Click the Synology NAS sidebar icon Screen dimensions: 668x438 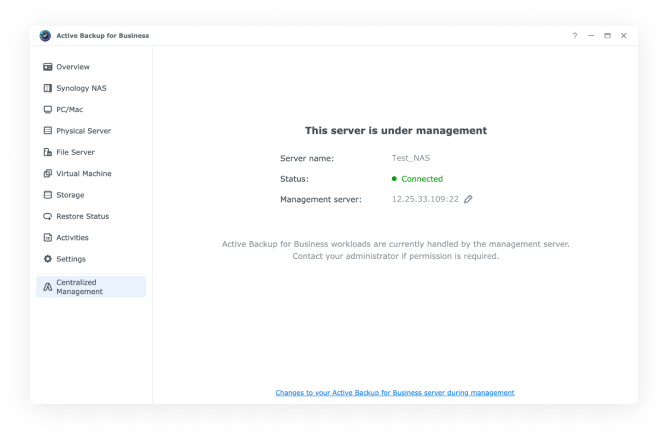pyautogui.click(x=47, y=88)
